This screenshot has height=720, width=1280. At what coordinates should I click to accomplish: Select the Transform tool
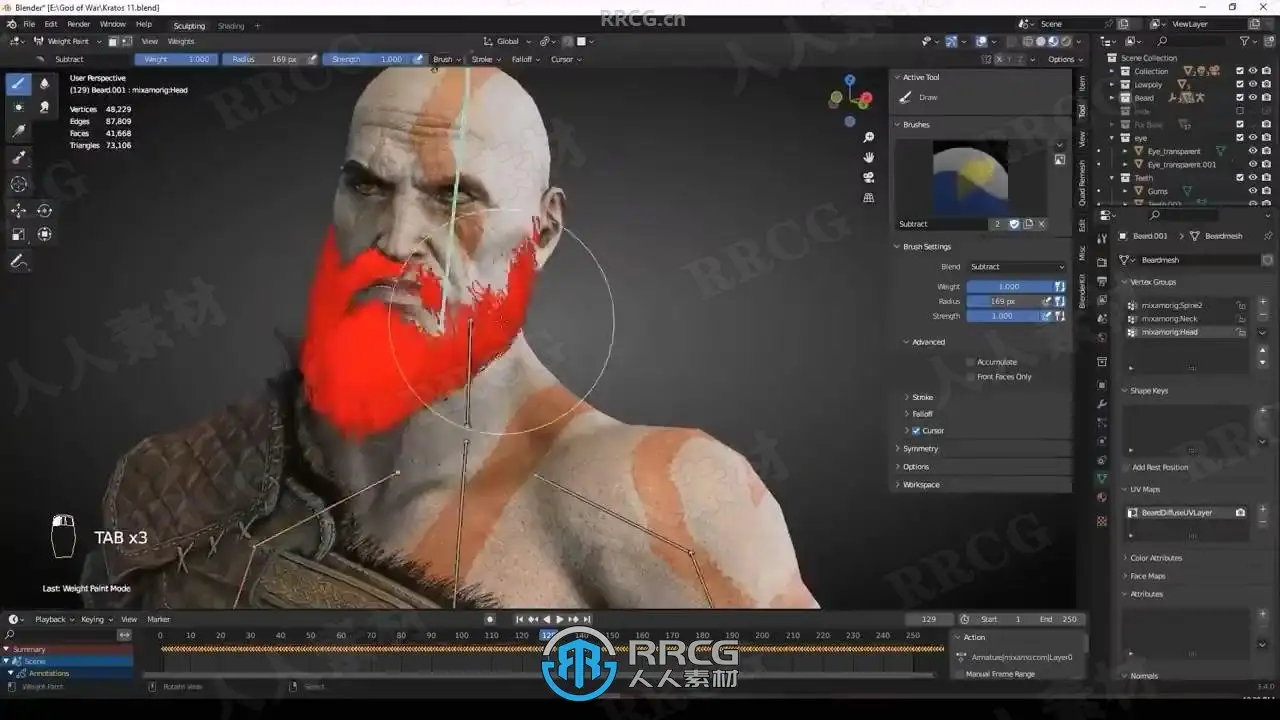pos(44,234)
